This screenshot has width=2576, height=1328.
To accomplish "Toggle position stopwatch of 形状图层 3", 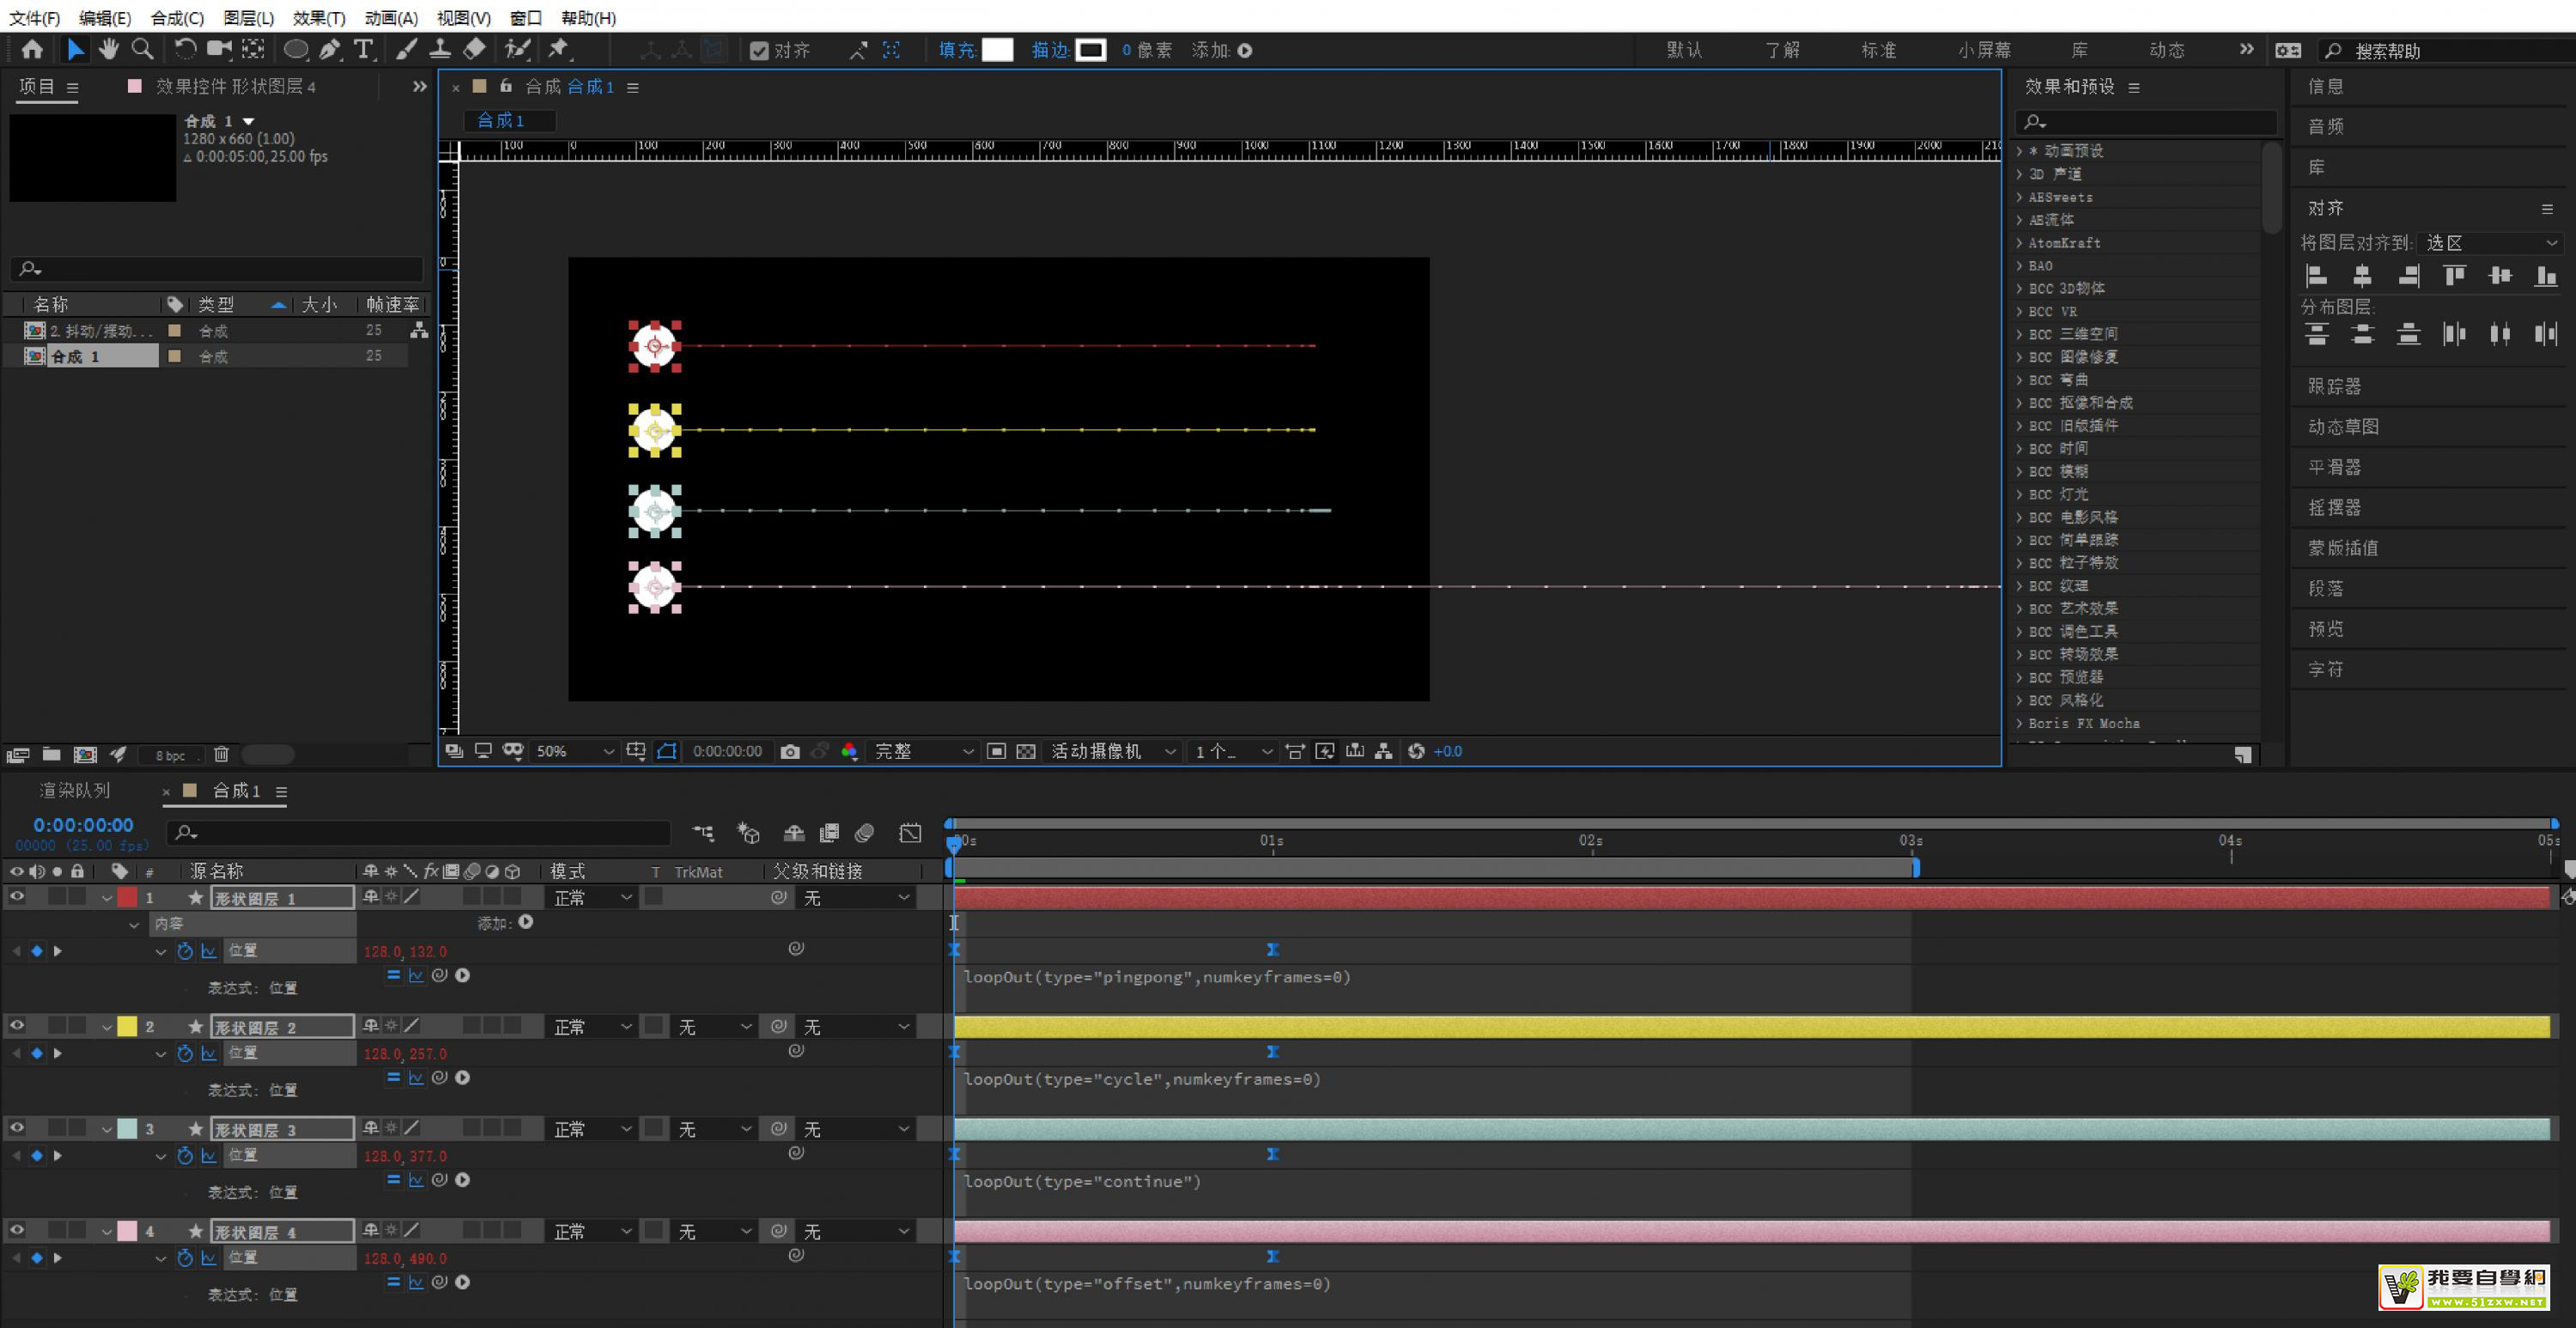I will tap(185, 1156).
